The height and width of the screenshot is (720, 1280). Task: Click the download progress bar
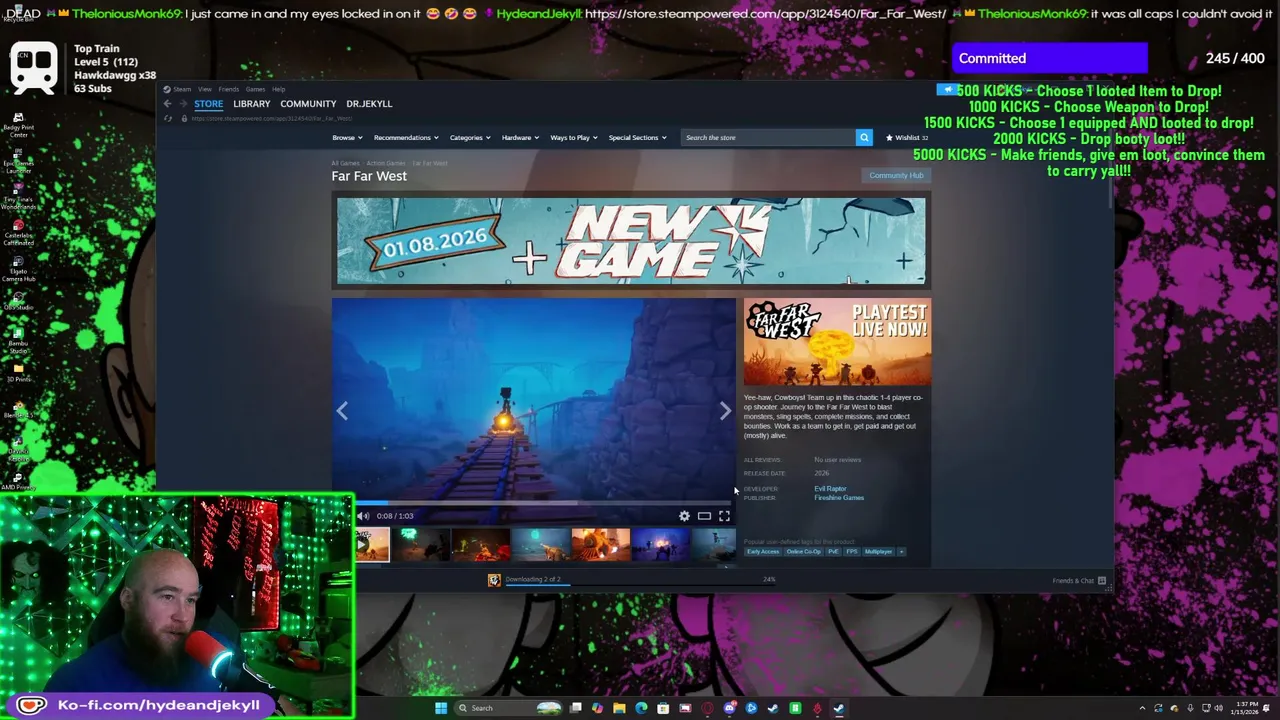[x=640, y=583]
